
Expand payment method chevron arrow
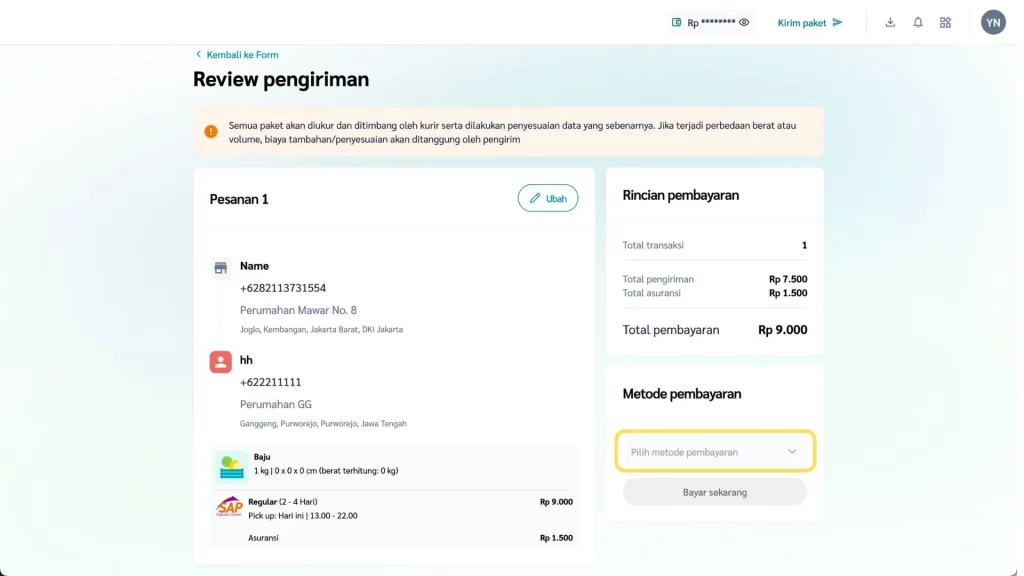click(792, 452)
